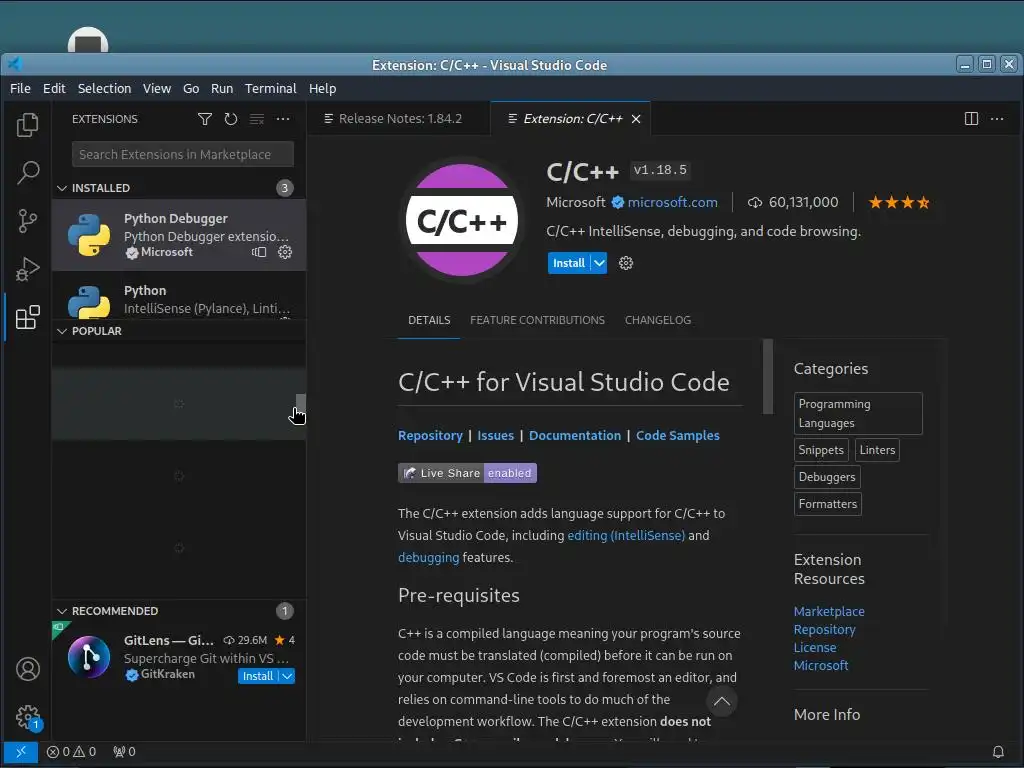Viewport: 1024px width, 768px height.
Task: Follow the editing (IntelliSense) link
Action: (626, 536)
